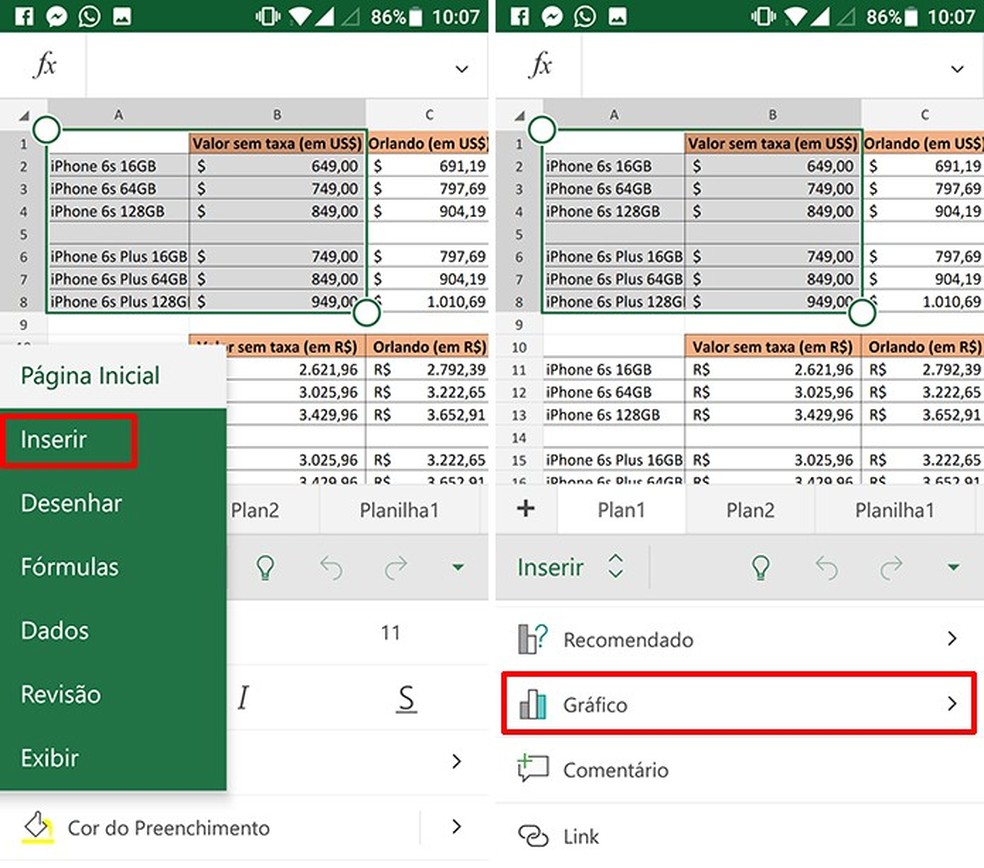Tap the Gráfico bar chart icon
This screenshot has width=984, height=868.
pos(533,703)
